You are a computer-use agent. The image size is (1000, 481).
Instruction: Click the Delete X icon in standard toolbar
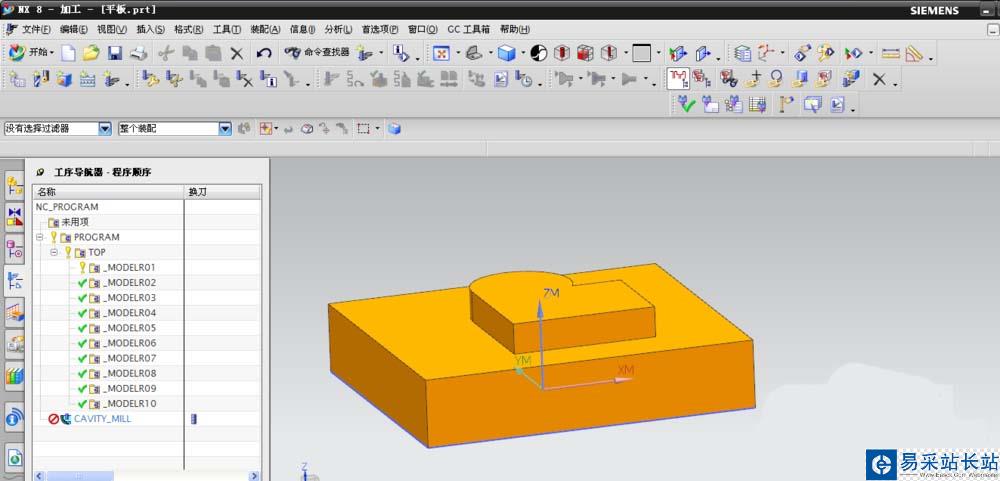coord(237,53)
